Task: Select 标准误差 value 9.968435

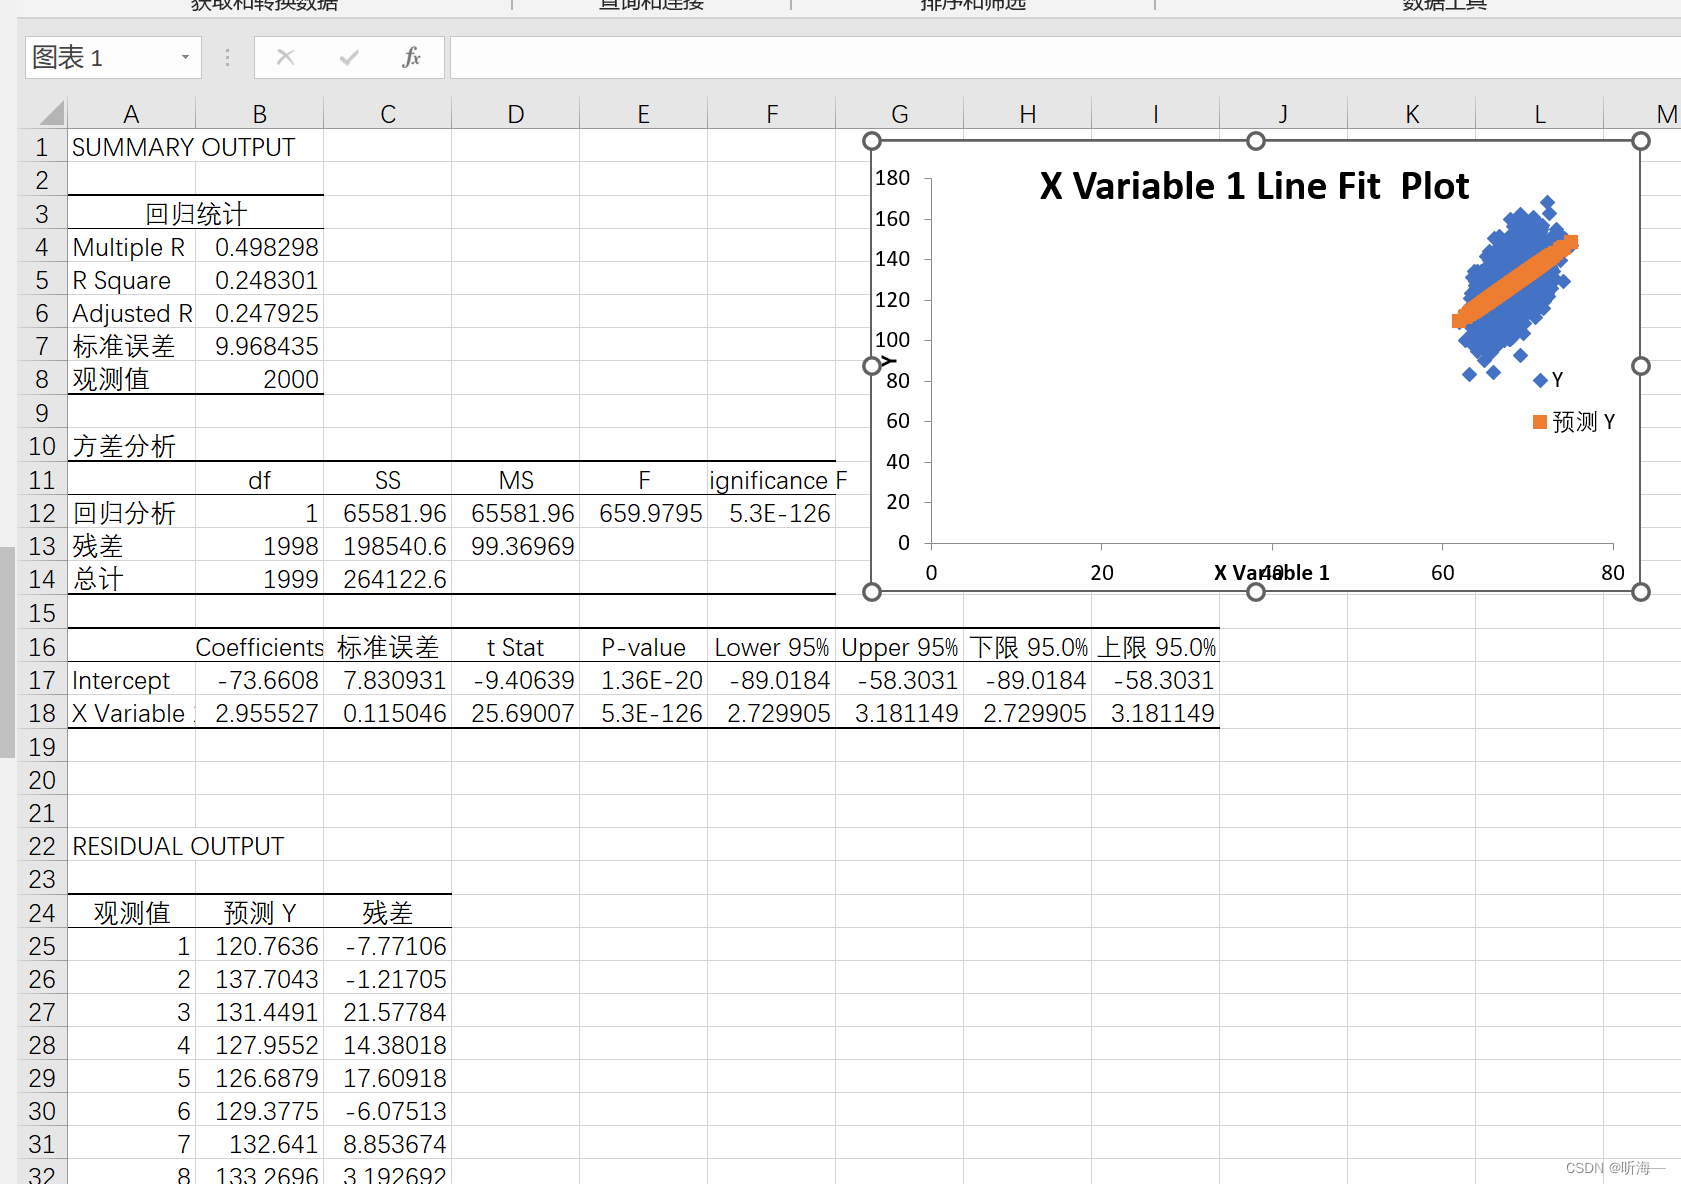Action: (x=259, y=346)
